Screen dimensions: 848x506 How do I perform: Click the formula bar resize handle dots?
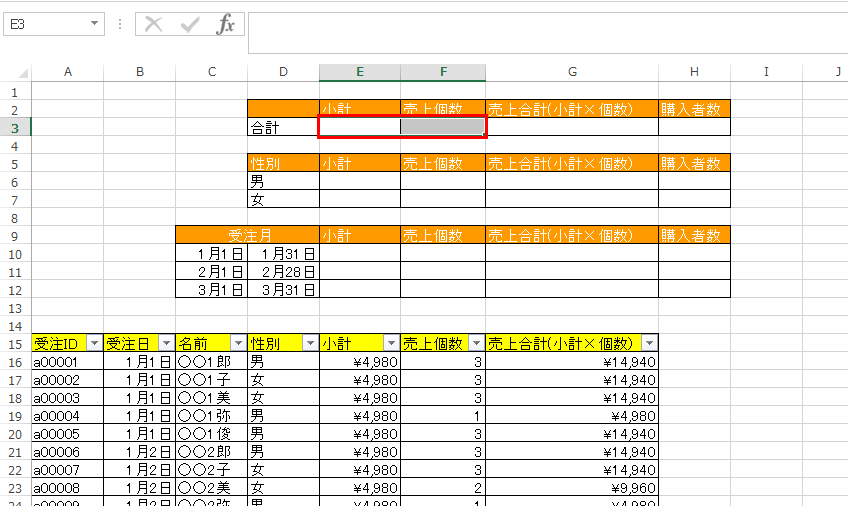[120, 24]
